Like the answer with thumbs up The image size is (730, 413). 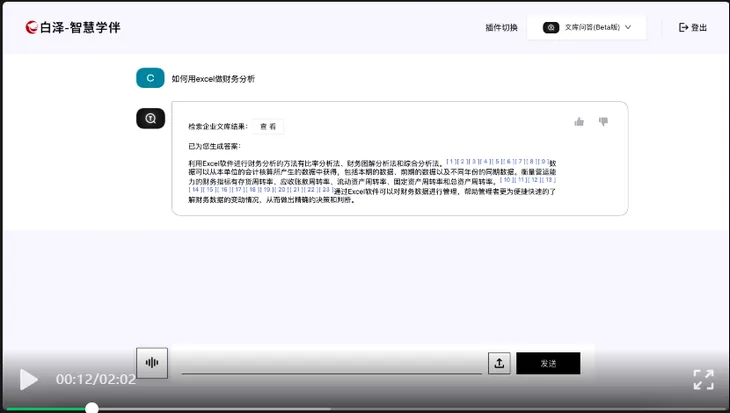coord(579,122)
